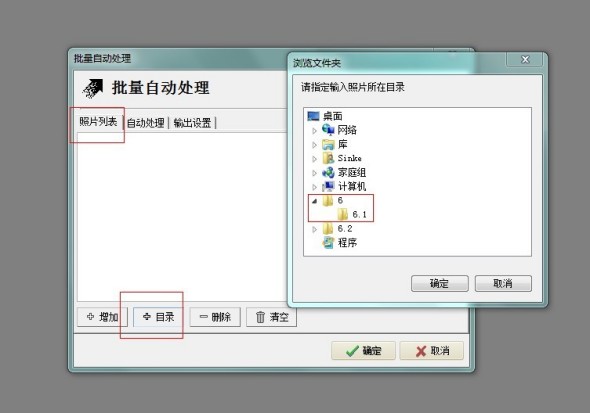Click the 目录 add directory button
Viewport: 590px width, 413px height.
(158, 317)
